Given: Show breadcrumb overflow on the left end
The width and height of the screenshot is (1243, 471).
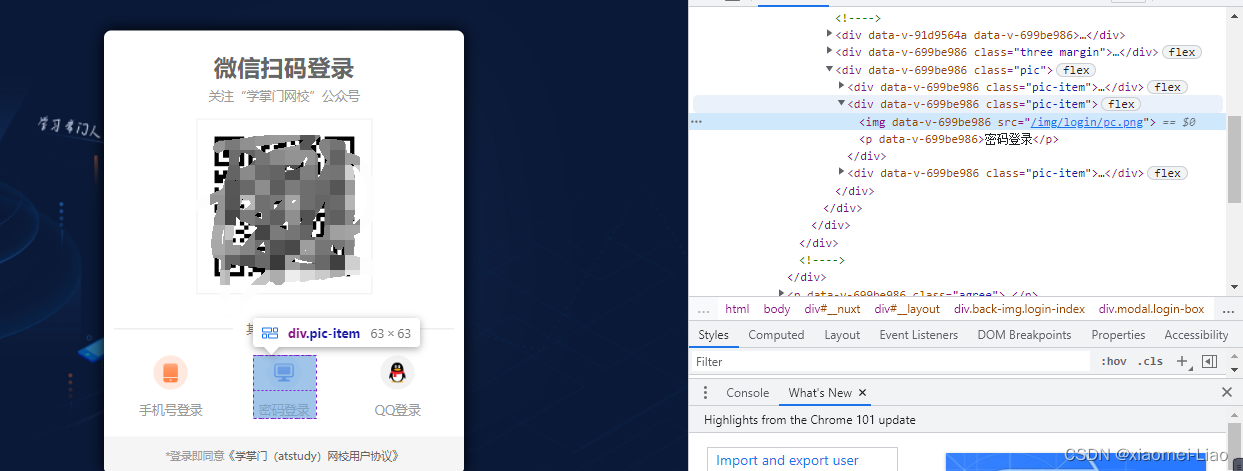Looking at the screenshot, I should coord(703,309).
